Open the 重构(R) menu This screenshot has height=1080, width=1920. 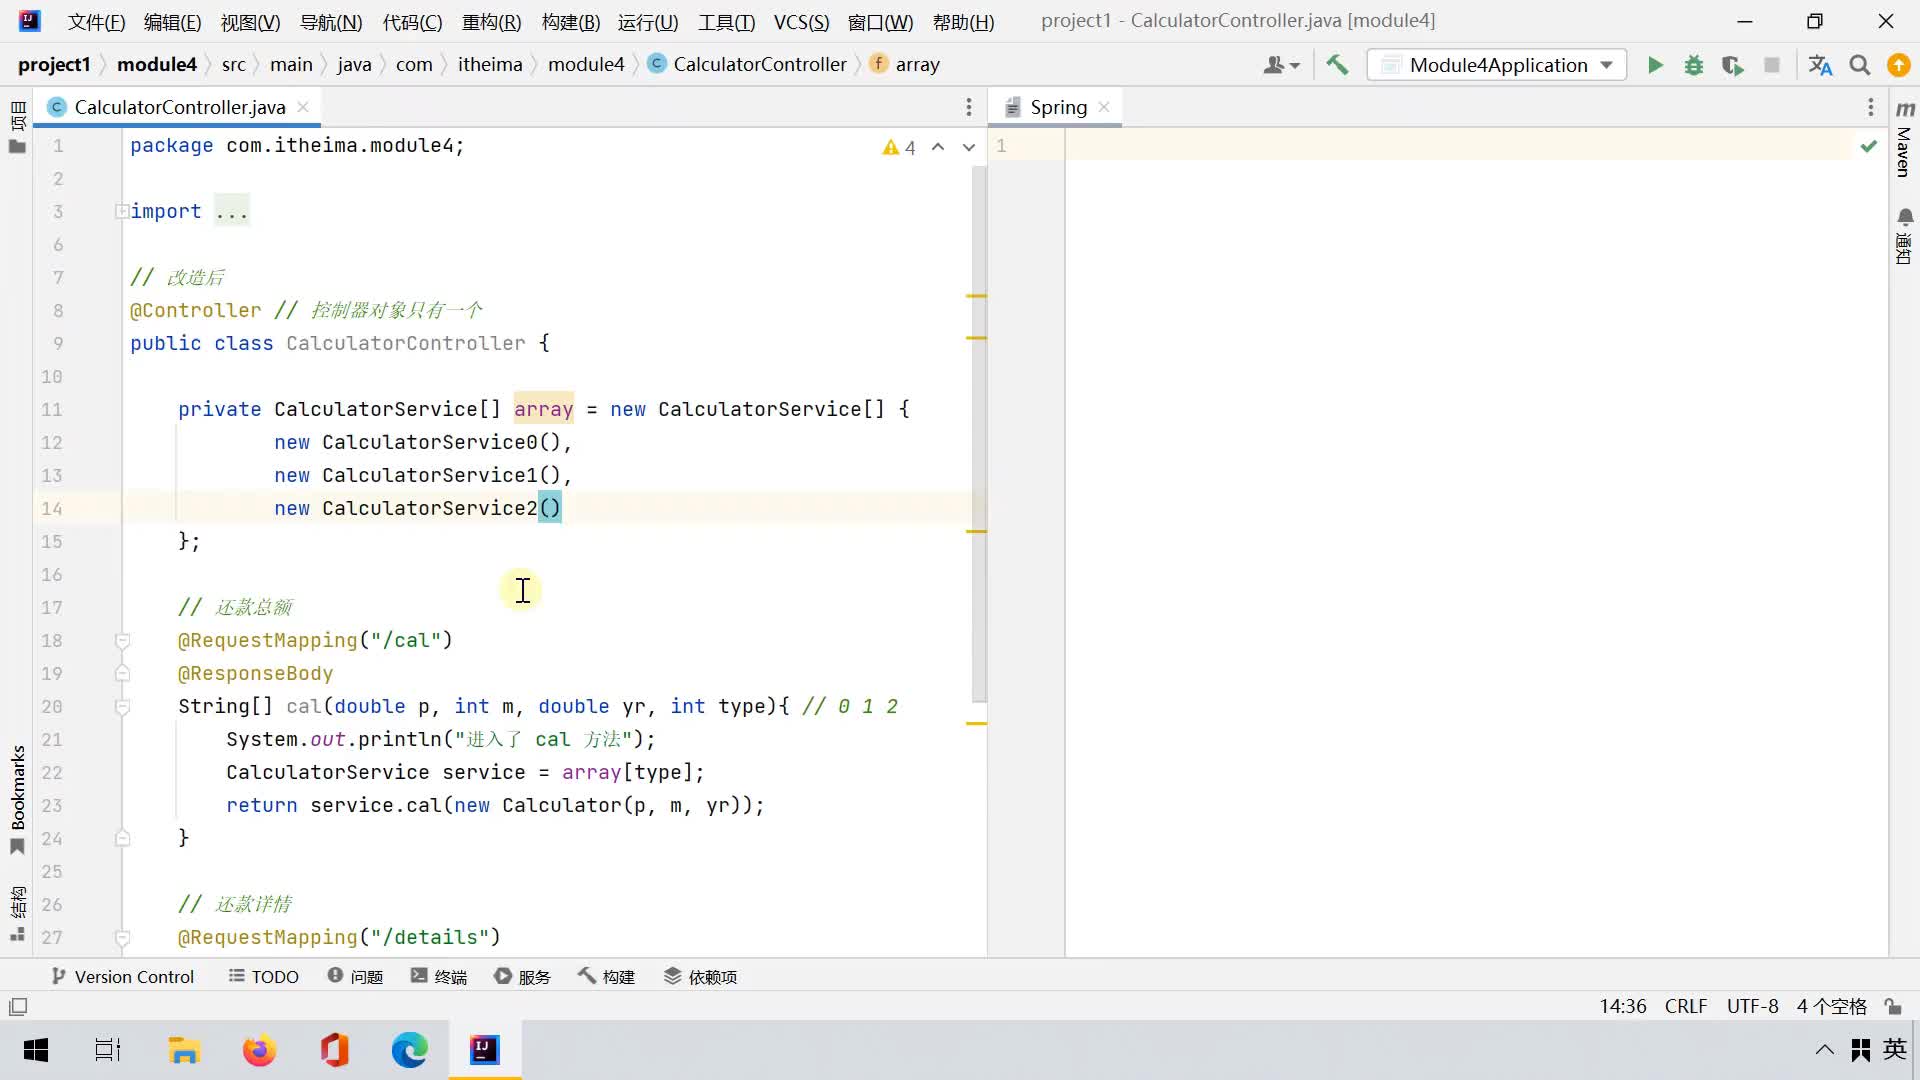(491, 22)
